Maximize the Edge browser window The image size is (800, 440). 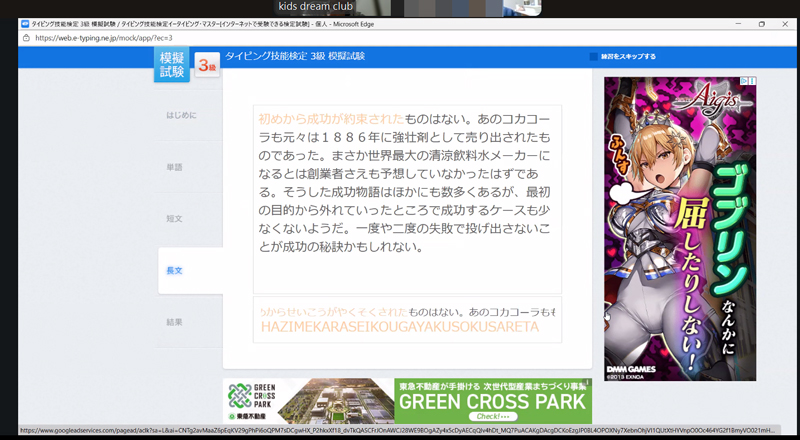point(761,23)
